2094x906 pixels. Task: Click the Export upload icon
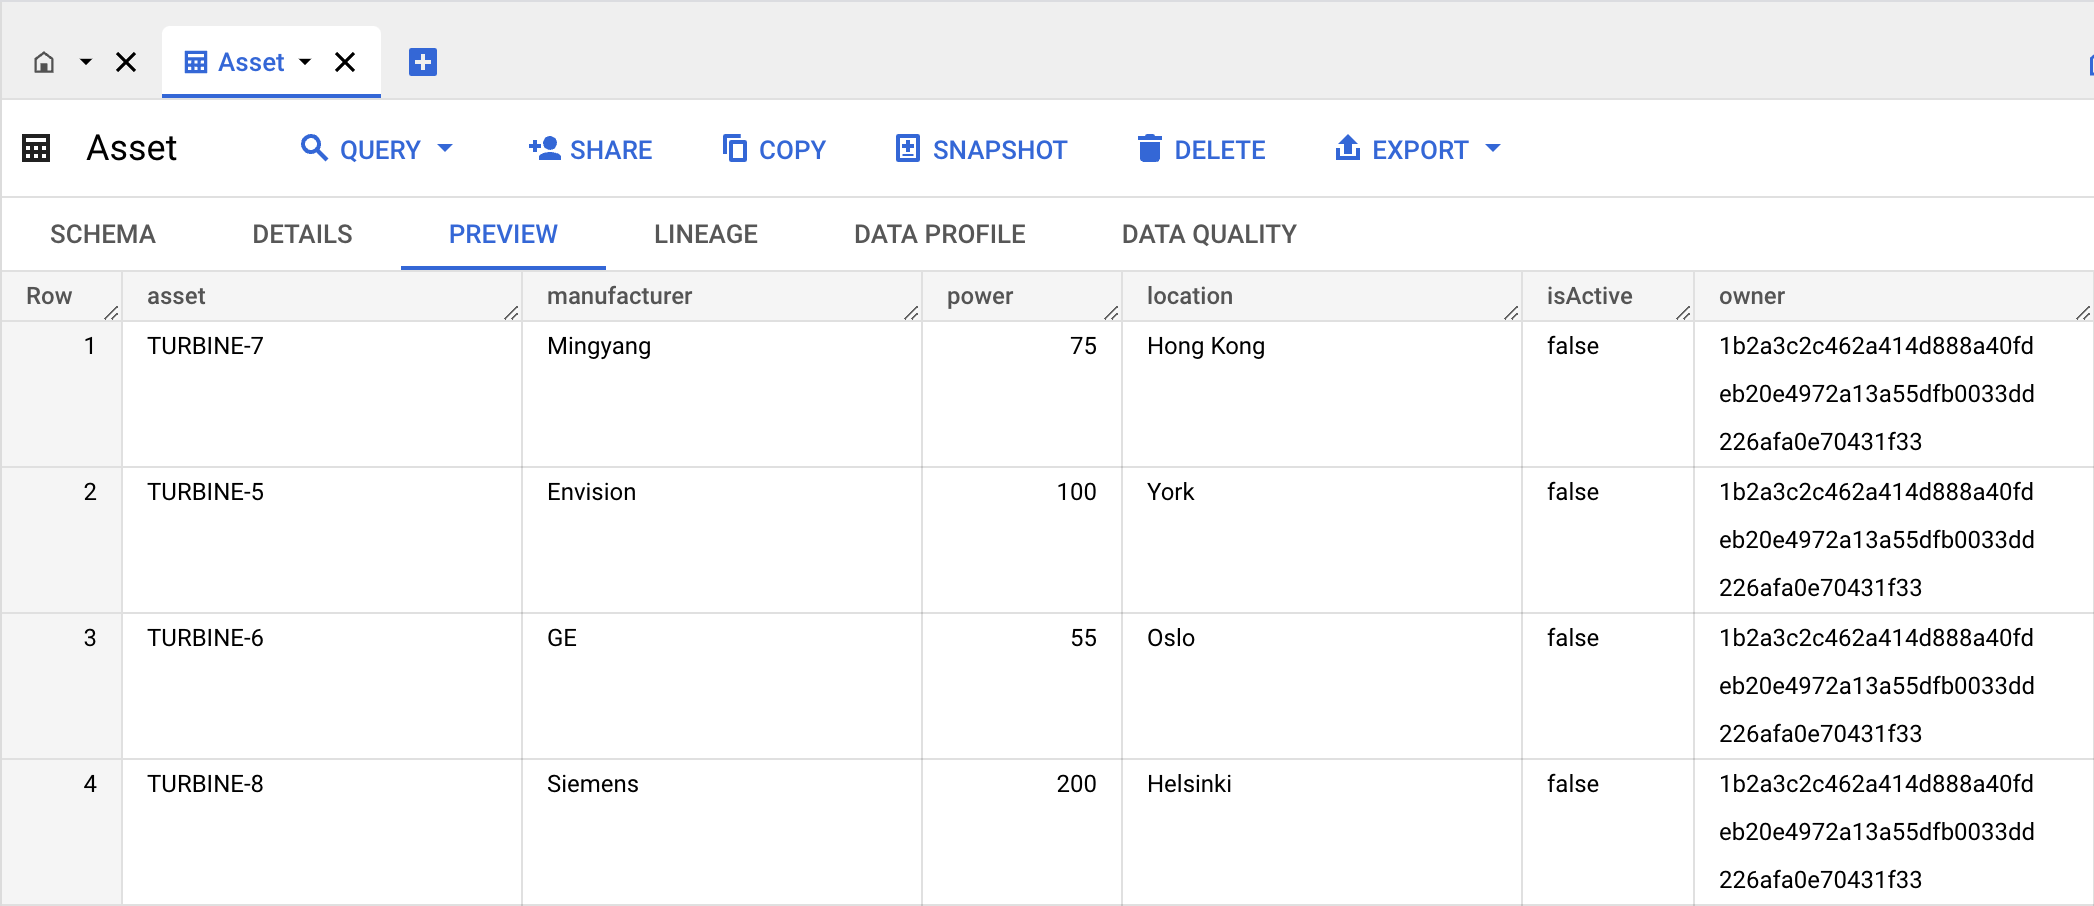pyautogui.click(x=1347, y=149)
